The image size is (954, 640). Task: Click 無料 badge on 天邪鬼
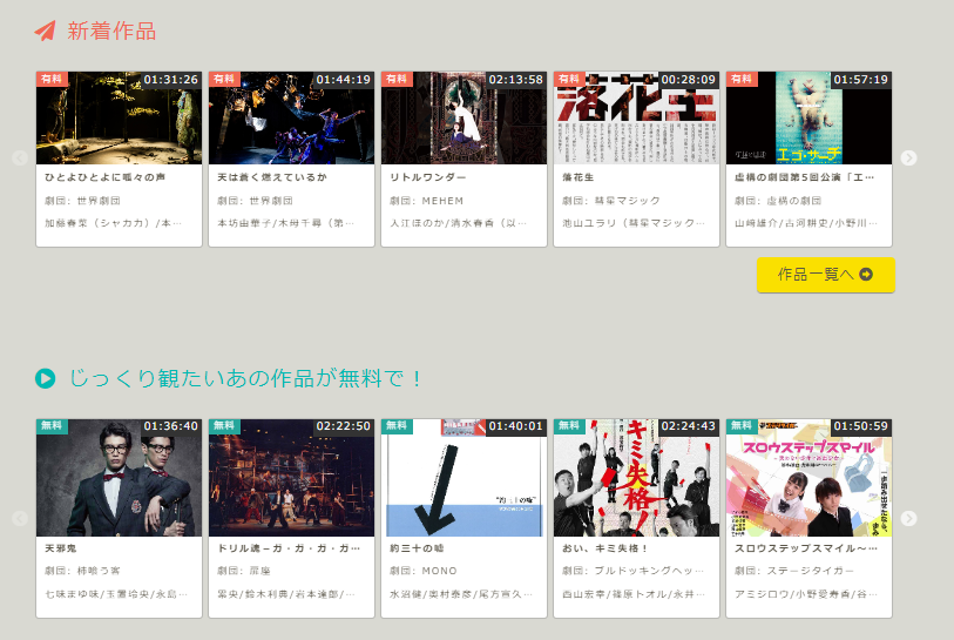[52, 426]
